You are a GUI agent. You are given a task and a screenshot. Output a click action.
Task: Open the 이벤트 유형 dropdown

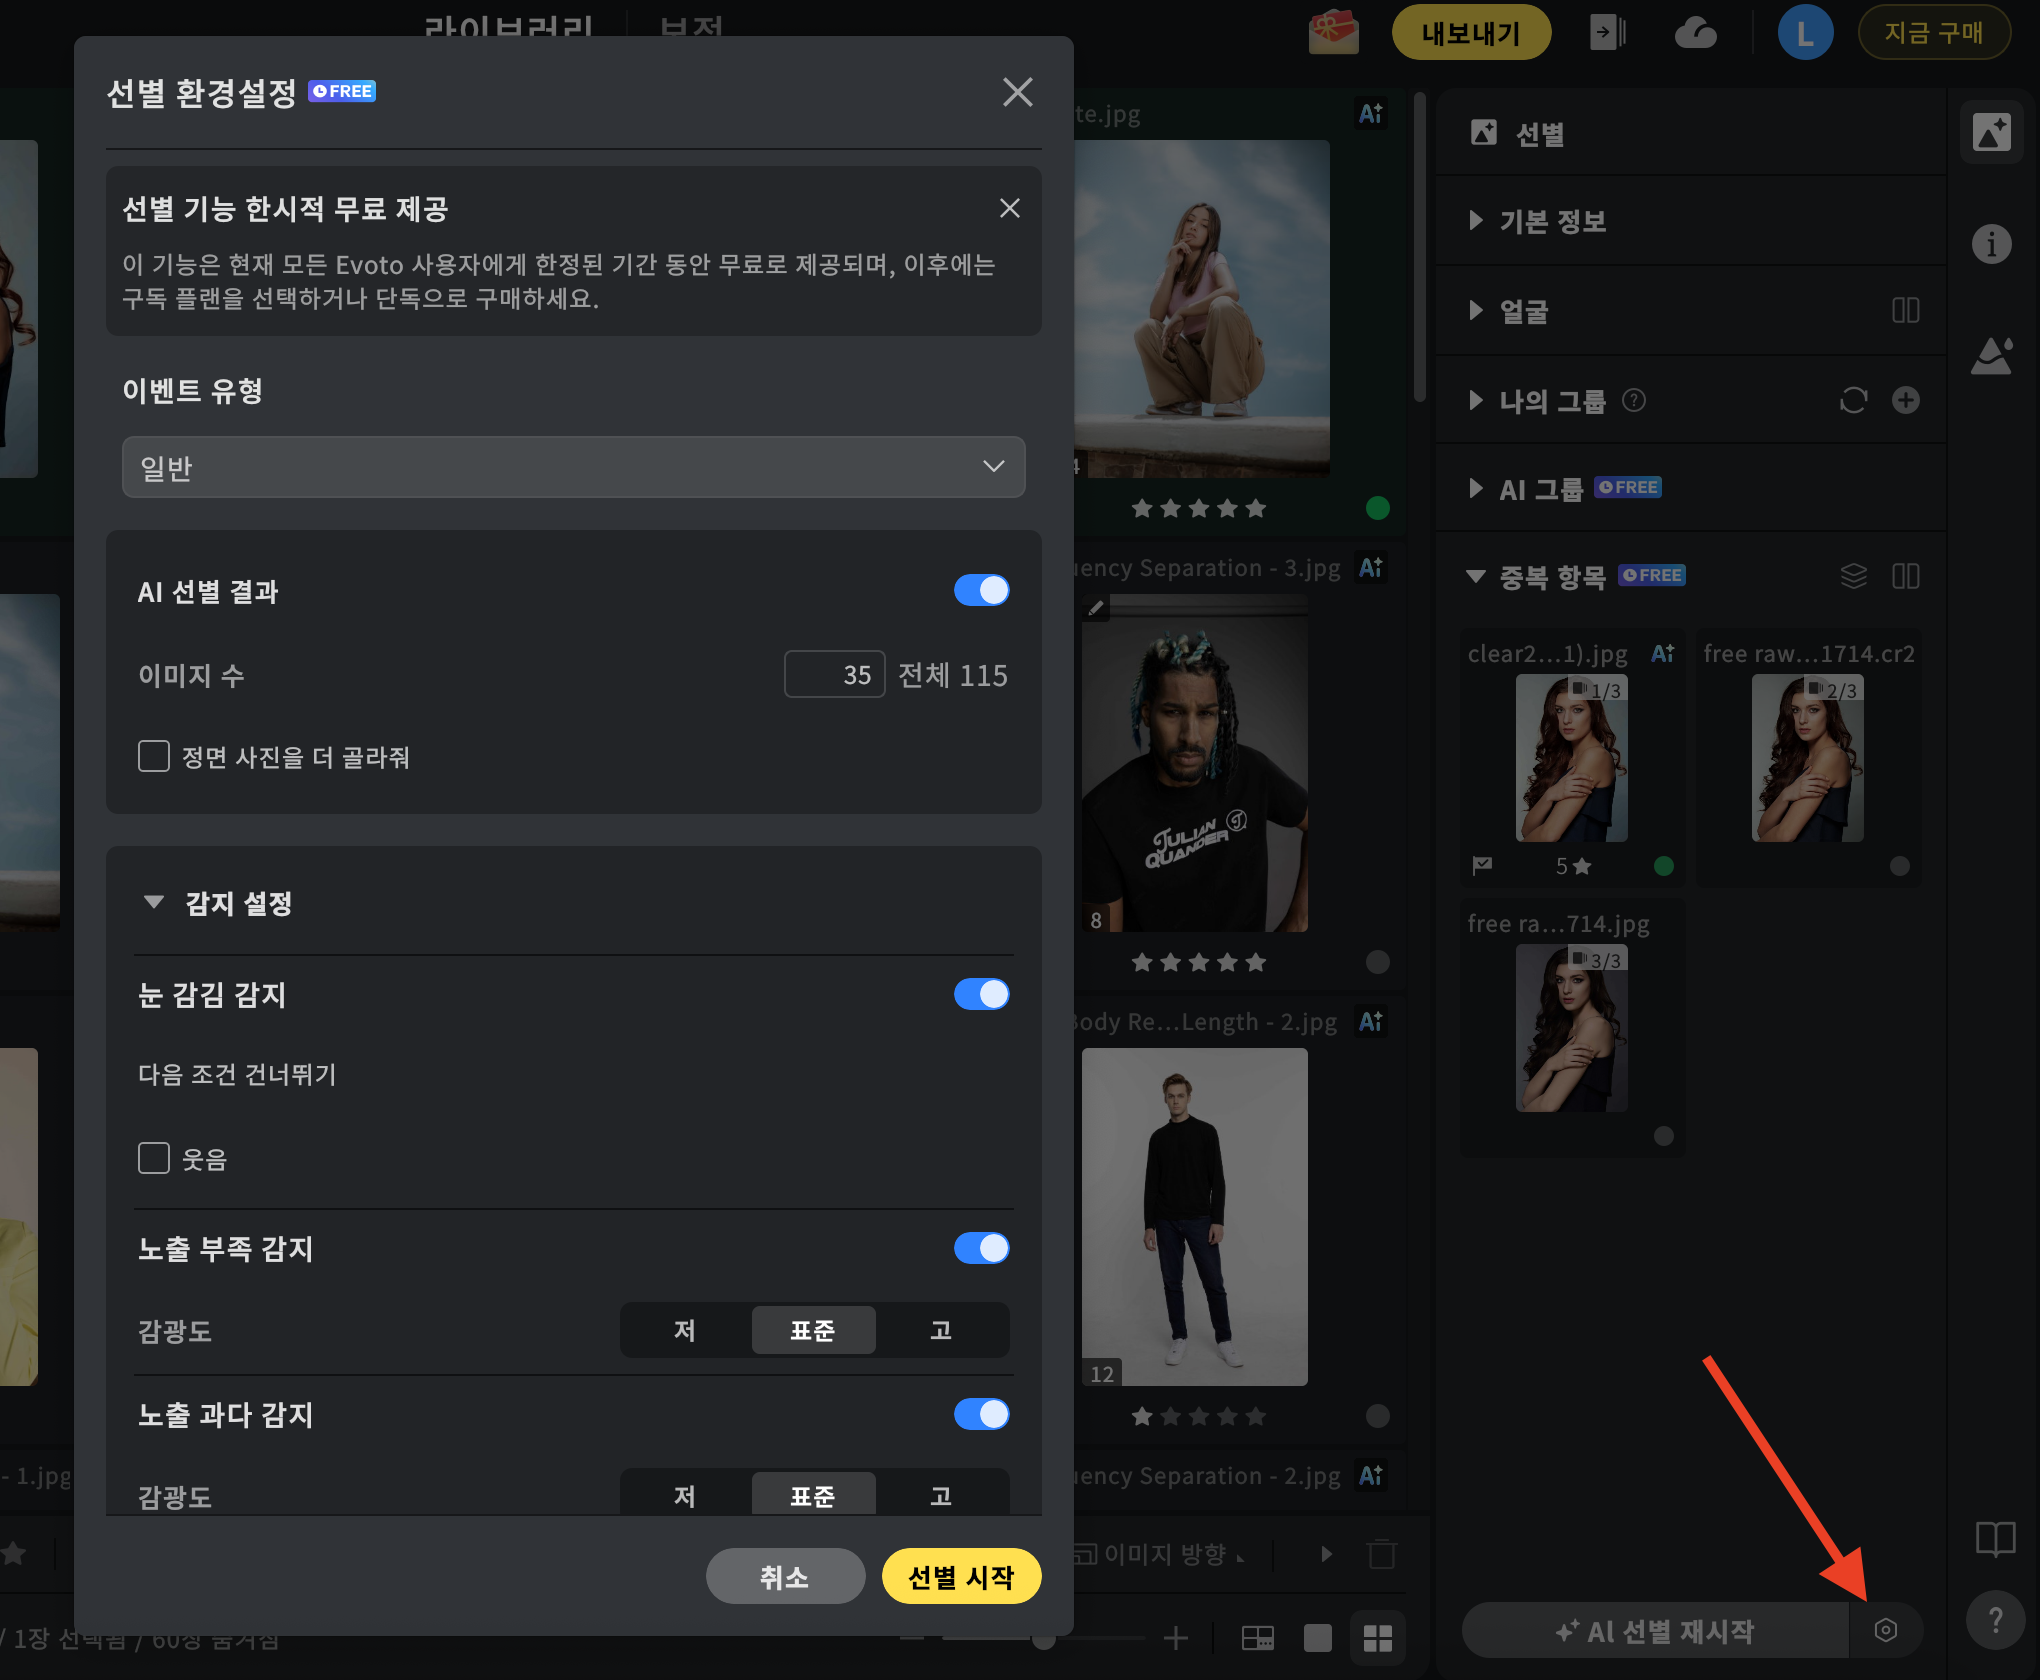[573, 467]
